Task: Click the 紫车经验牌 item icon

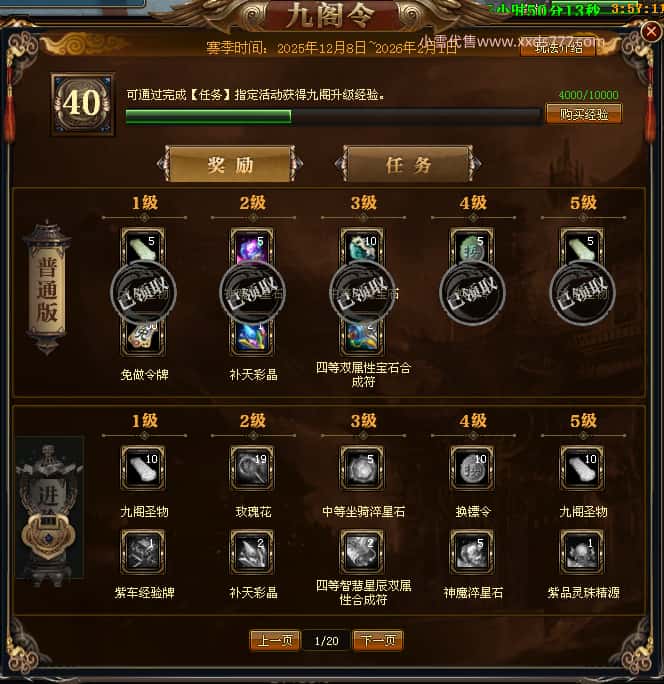Action: [x=143, y=552]
